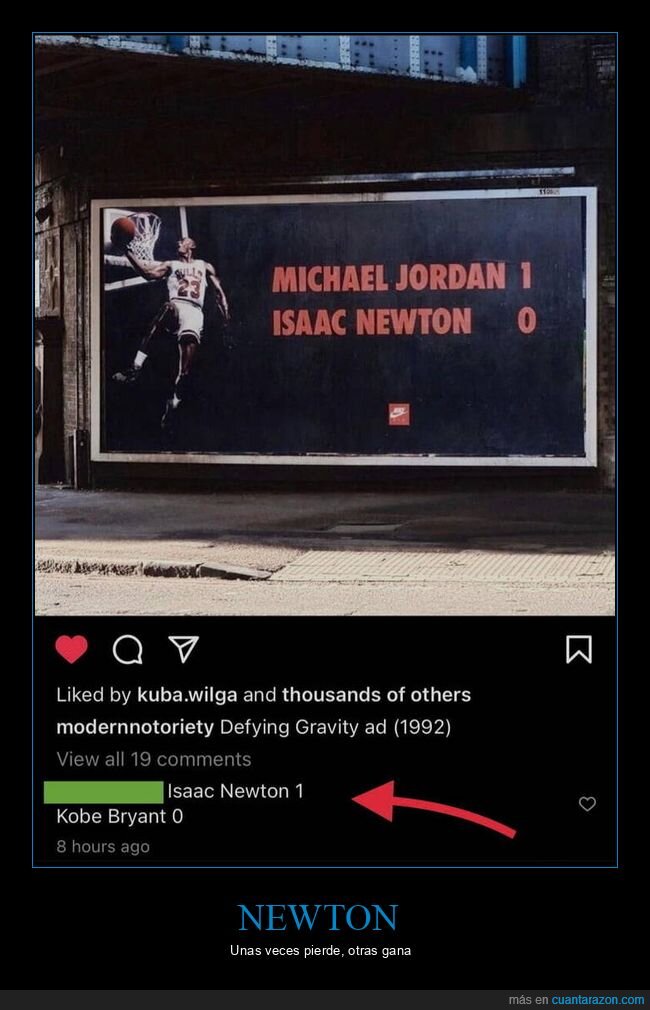Visit the cuantarazon.com link

tap(597, 1000)
